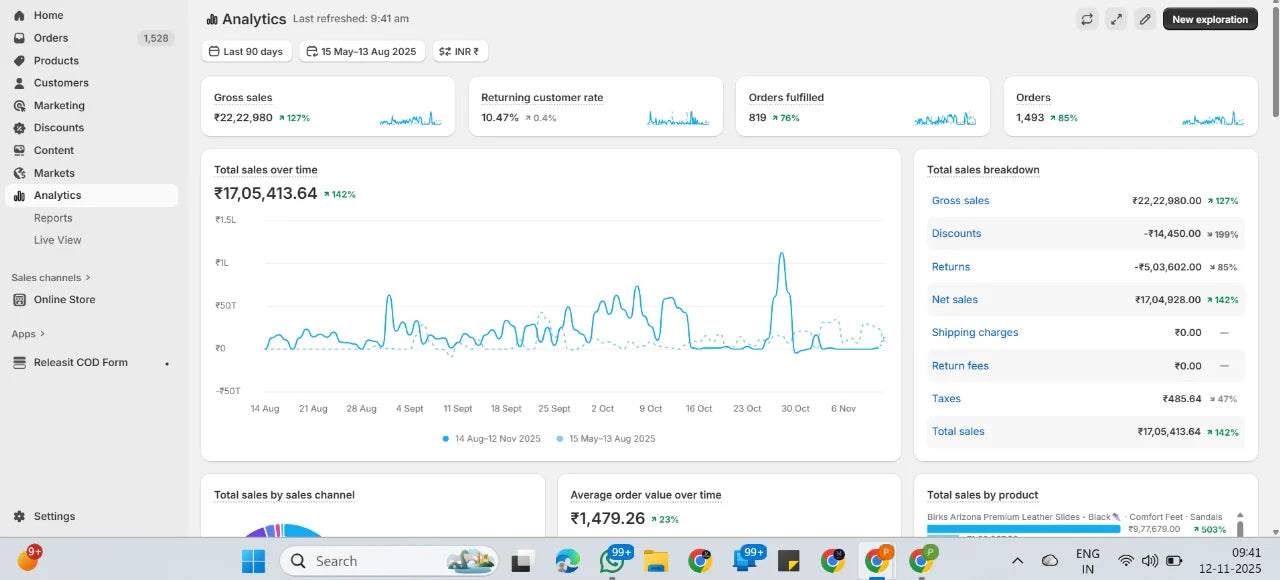The width and height of the screenshot is (1280, 580).
Task: Click the pencil edit dashboard icon
Action: tap(1145, 19)
